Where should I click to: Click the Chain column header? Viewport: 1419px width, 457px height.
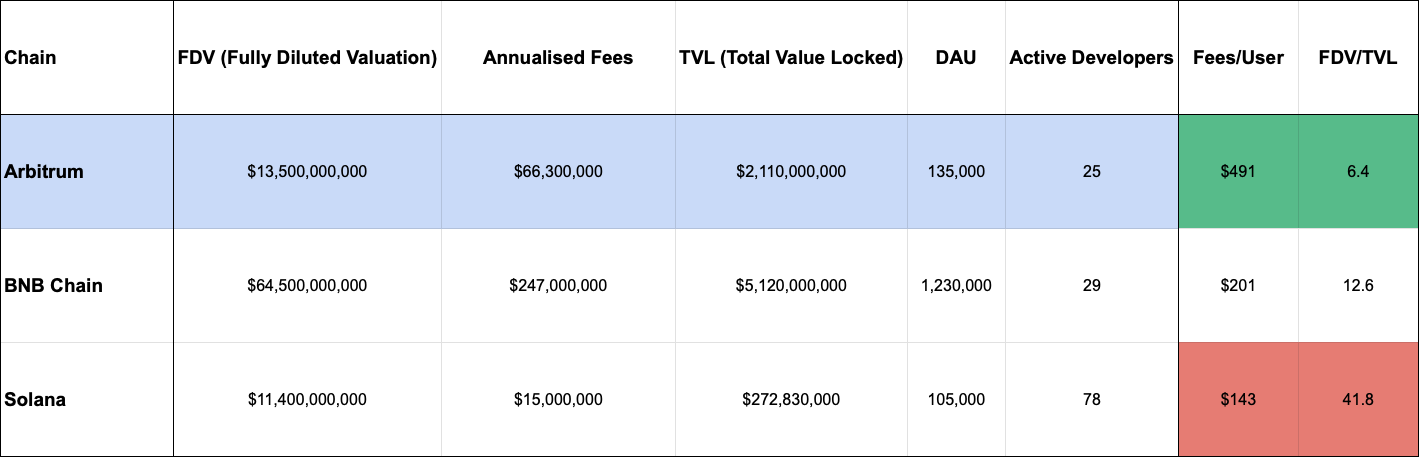pos(31,57)
